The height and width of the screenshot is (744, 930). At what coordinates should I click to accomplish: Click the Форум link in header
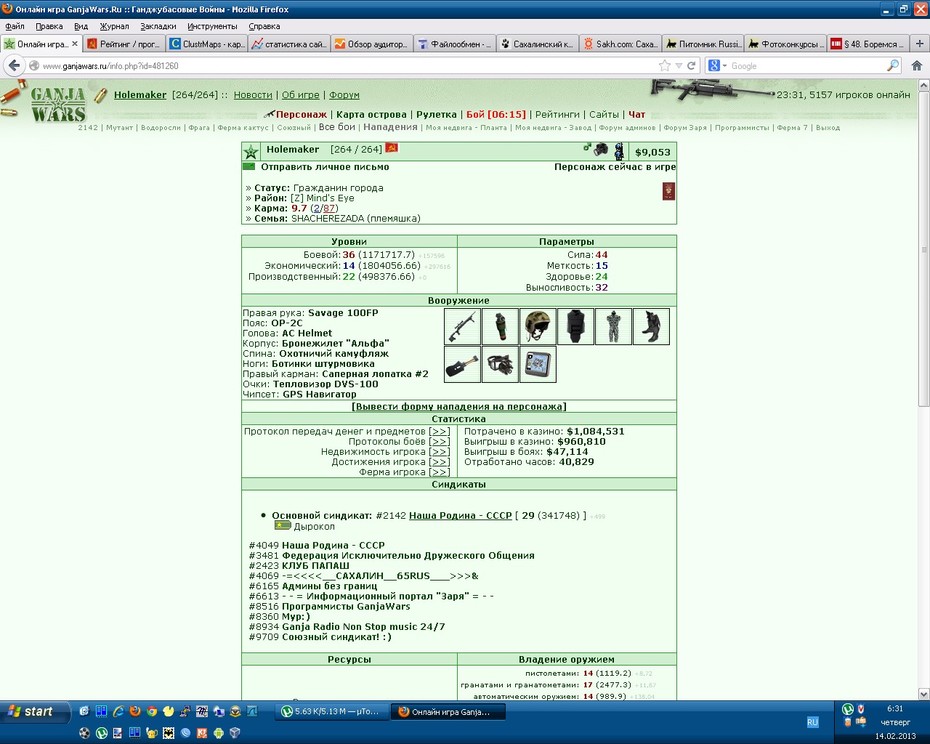coord(344,95)
